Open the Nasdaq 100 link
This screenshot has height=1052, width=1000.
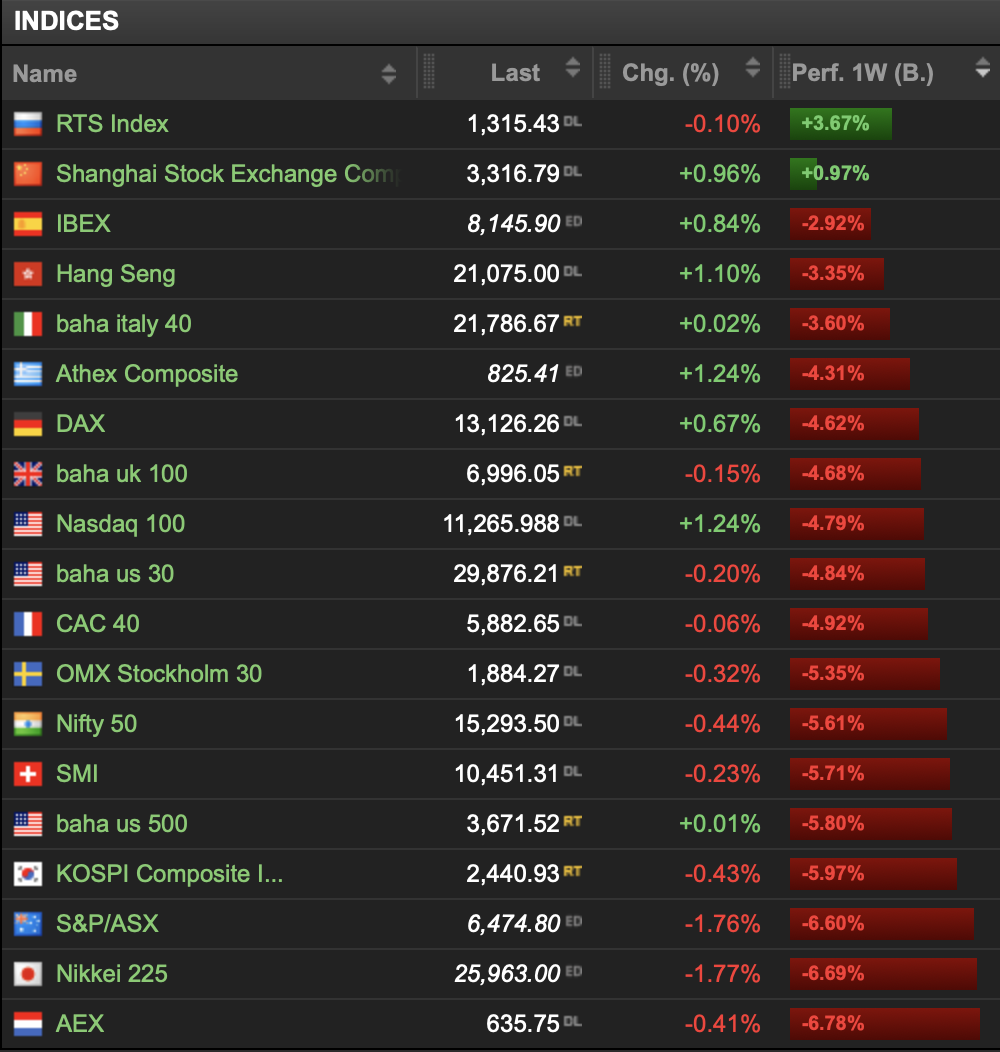(120, 524)
